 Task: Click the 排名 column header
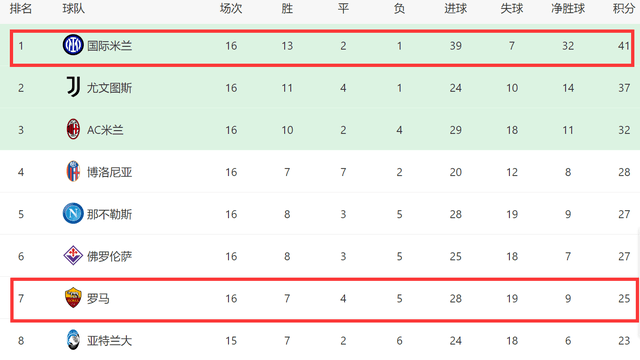(21, 9)
